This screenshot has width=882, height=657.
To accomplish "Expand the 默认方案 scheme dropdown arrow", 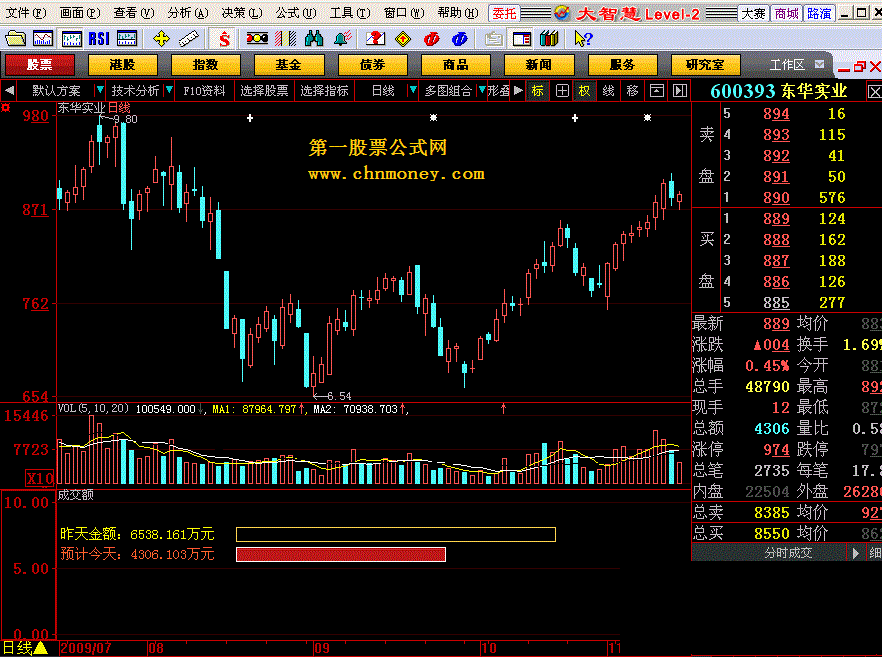I will coord(100,90).
